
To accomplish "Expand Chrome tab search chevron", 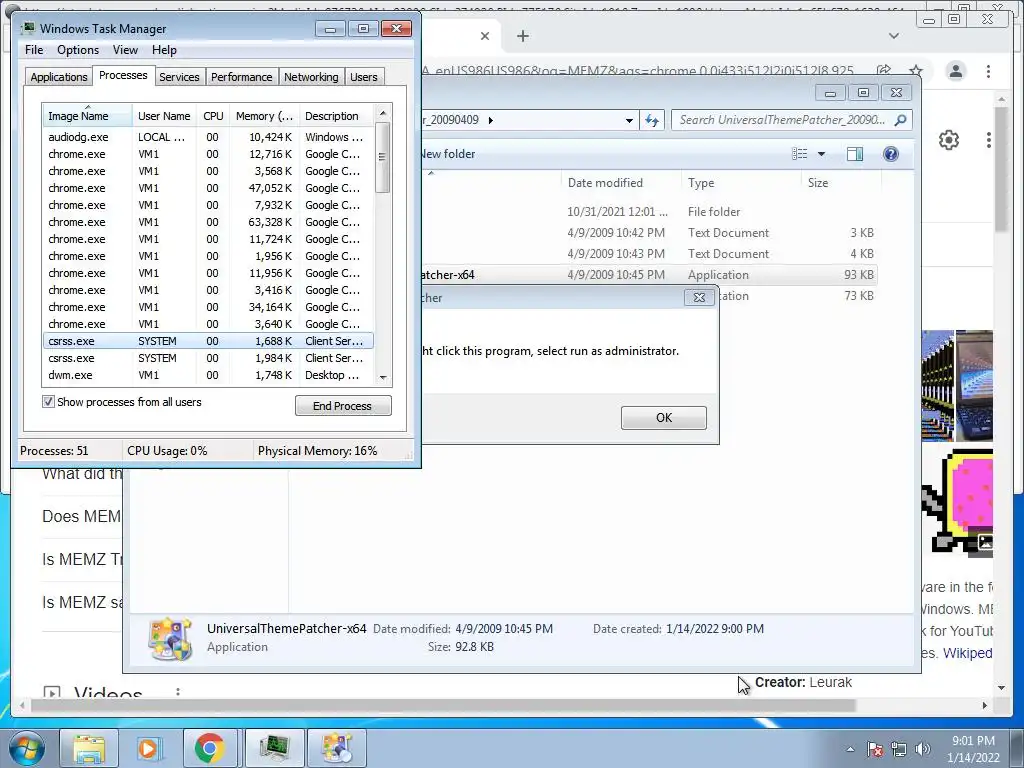I will pyautogui.click(x=893, y=36).
